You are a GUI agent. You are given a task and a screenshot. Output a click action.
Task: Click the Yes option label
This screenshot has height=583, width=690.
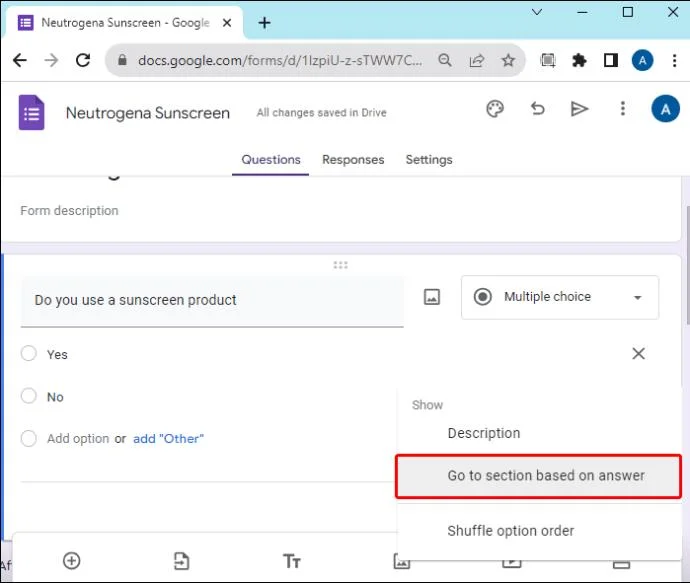pyautogui.click(x=57, y=355)
